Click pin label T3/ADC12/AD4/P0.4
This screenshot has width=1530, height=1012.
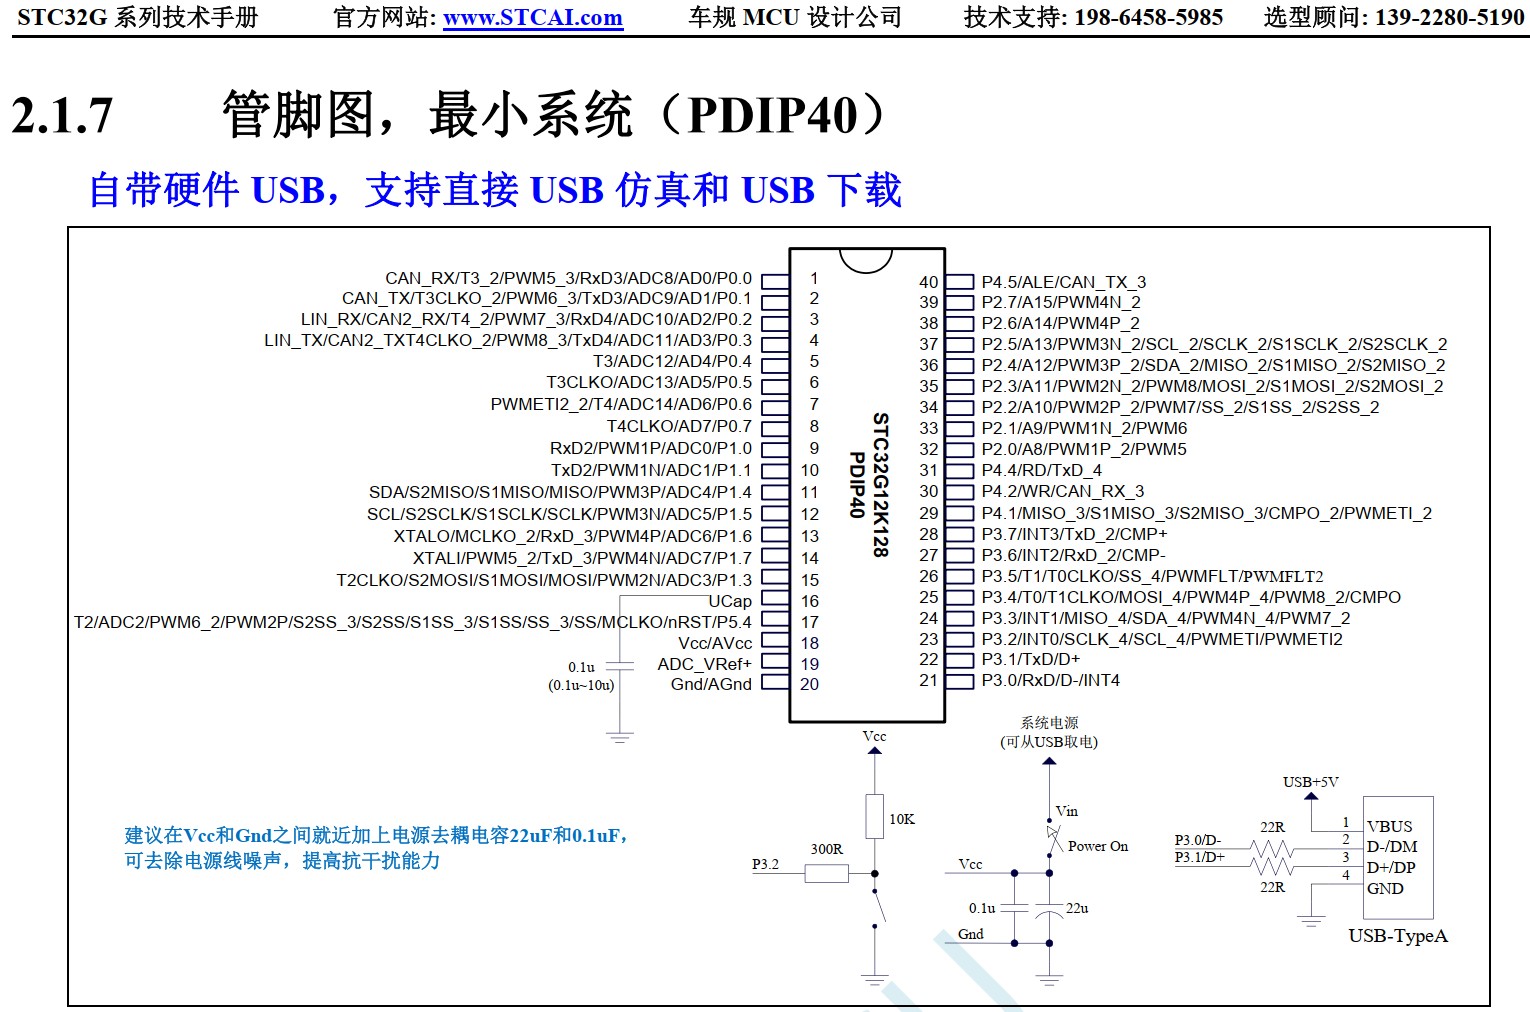point(672,361)
